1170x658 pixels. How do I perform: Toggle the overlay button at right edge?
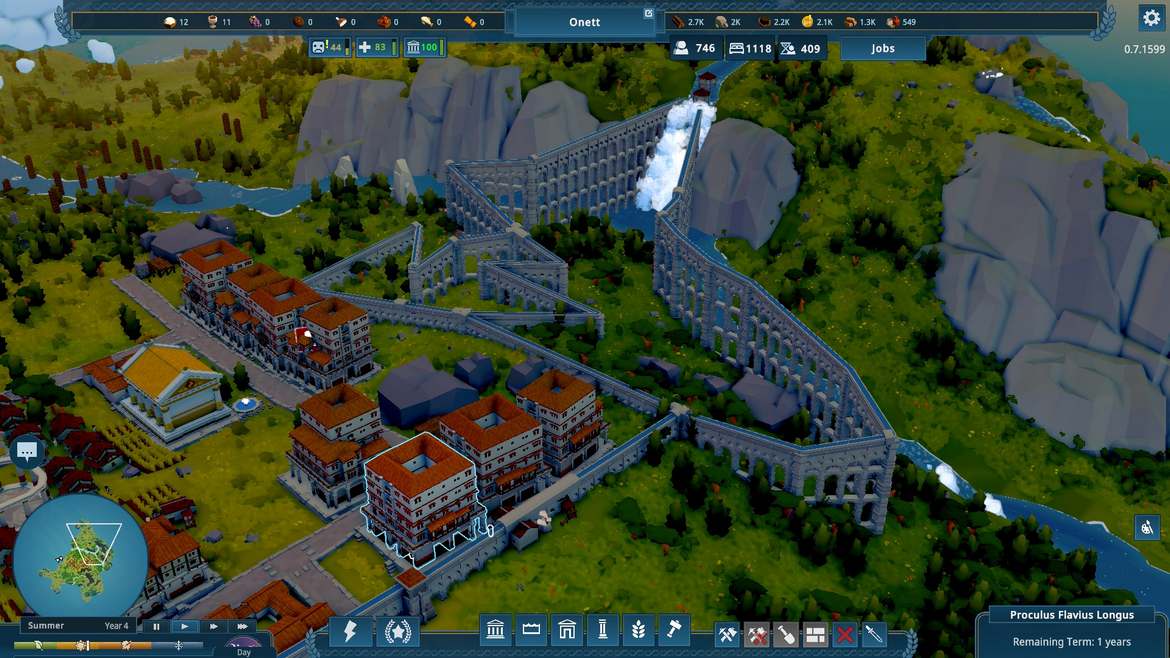pos(1147,527)
